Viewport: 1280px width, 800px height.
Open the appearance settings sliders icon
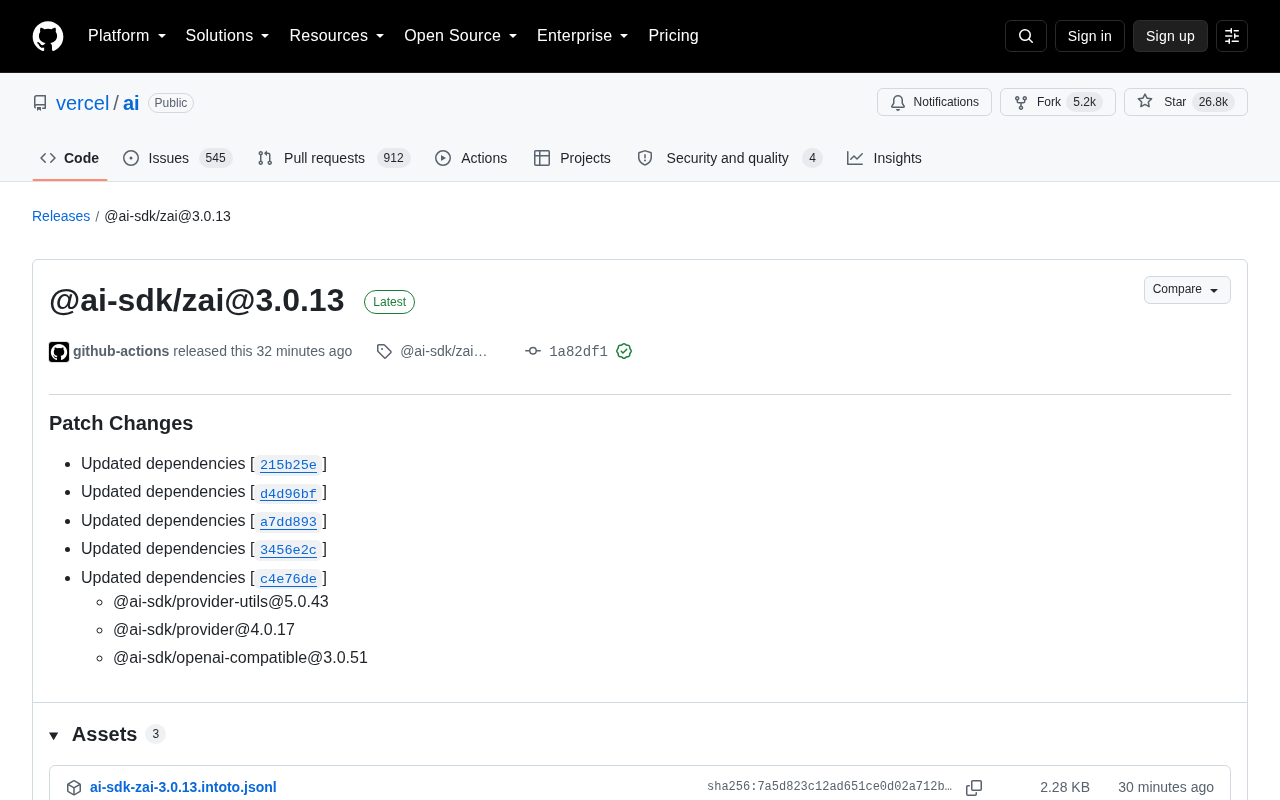pos(1232,36)
